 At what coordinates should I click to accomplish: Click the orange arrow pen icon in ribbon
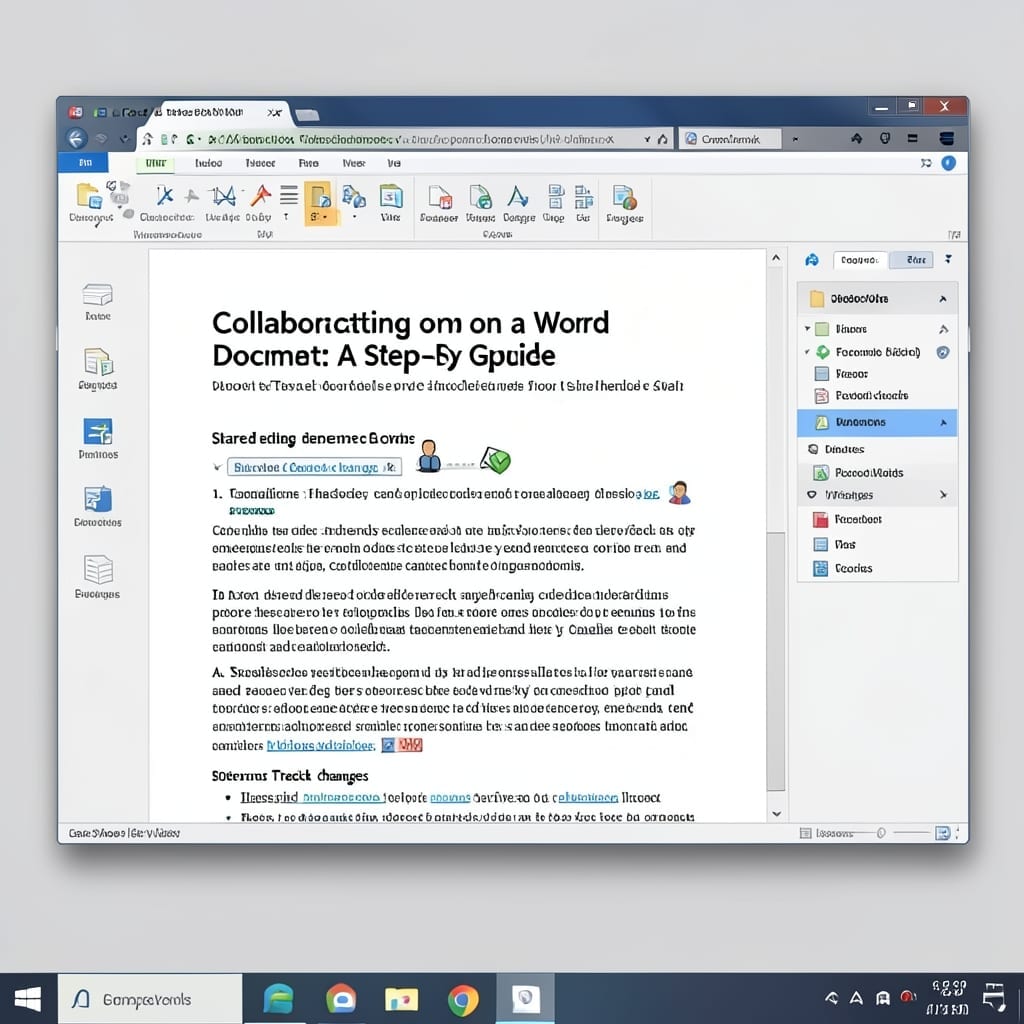[261, 195]
